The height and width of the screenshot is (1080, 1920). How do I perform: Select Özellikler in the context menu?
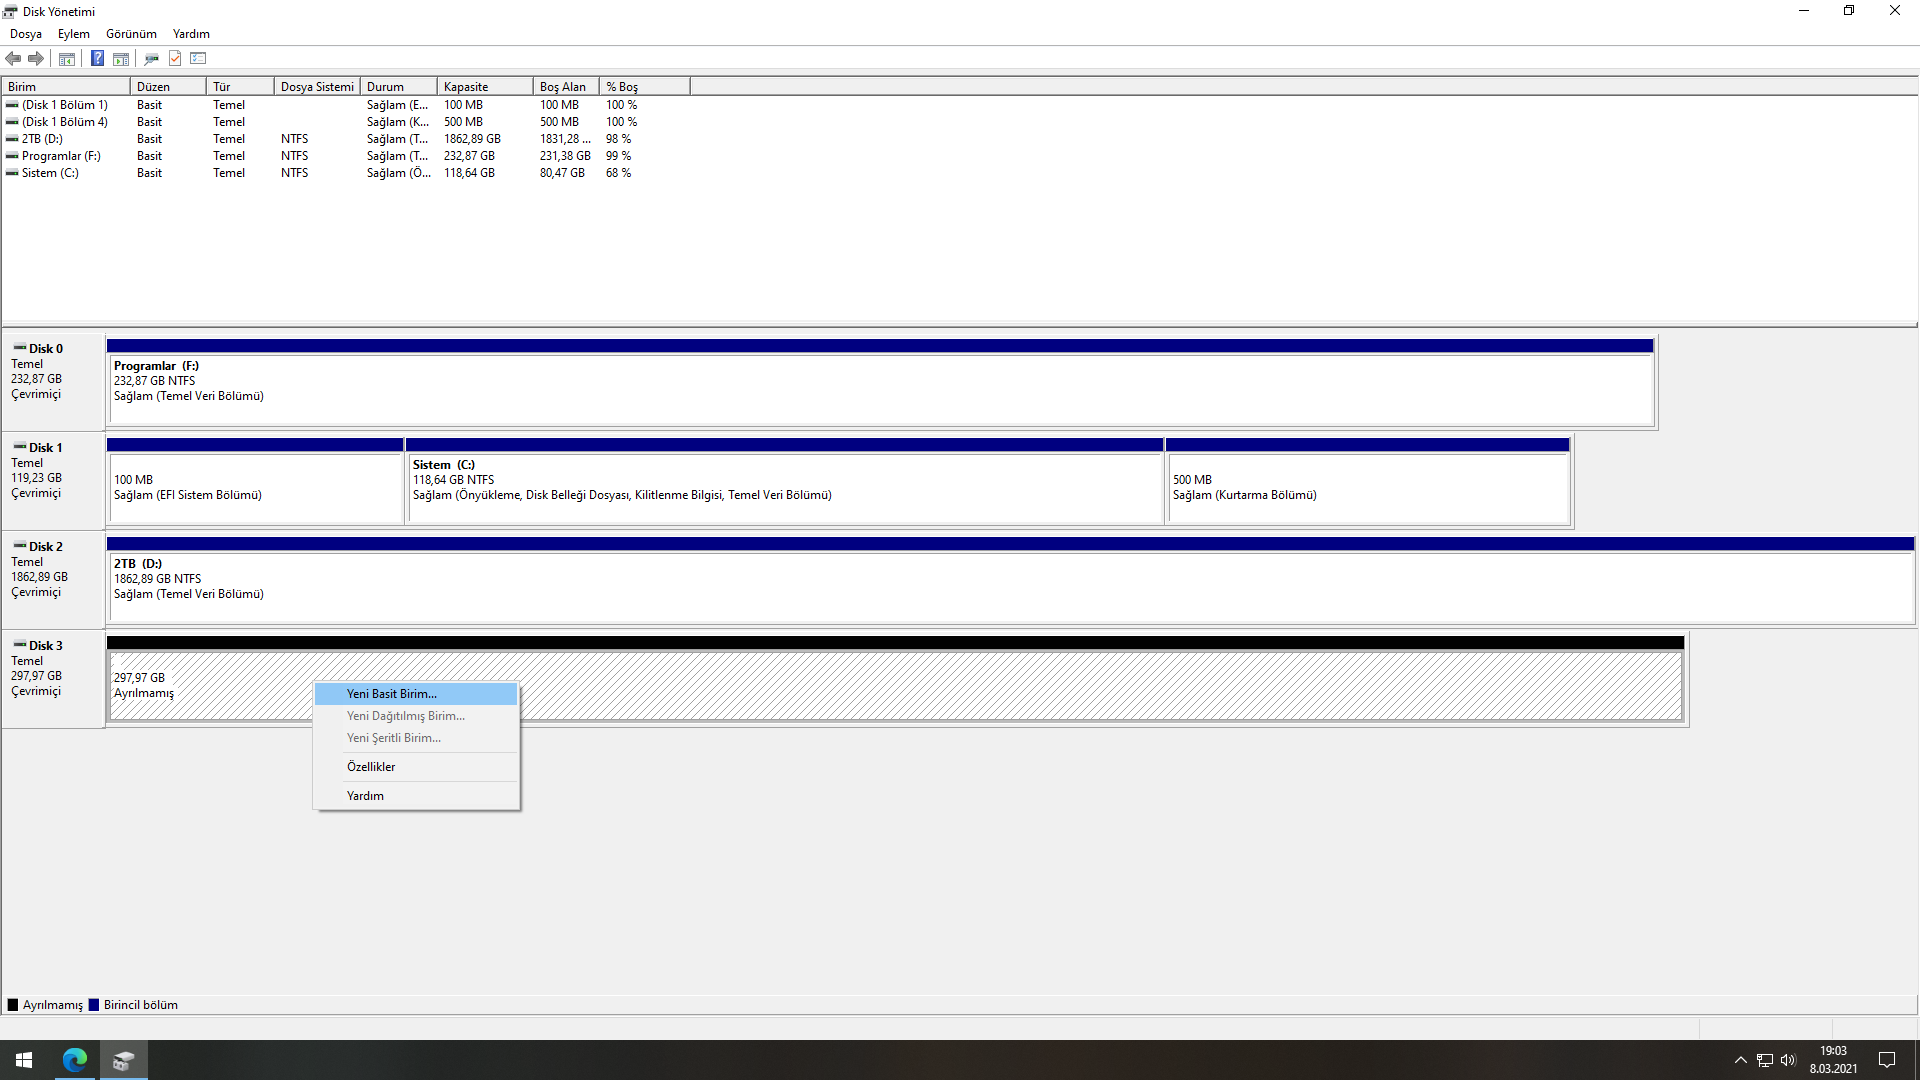click(371, 767)
